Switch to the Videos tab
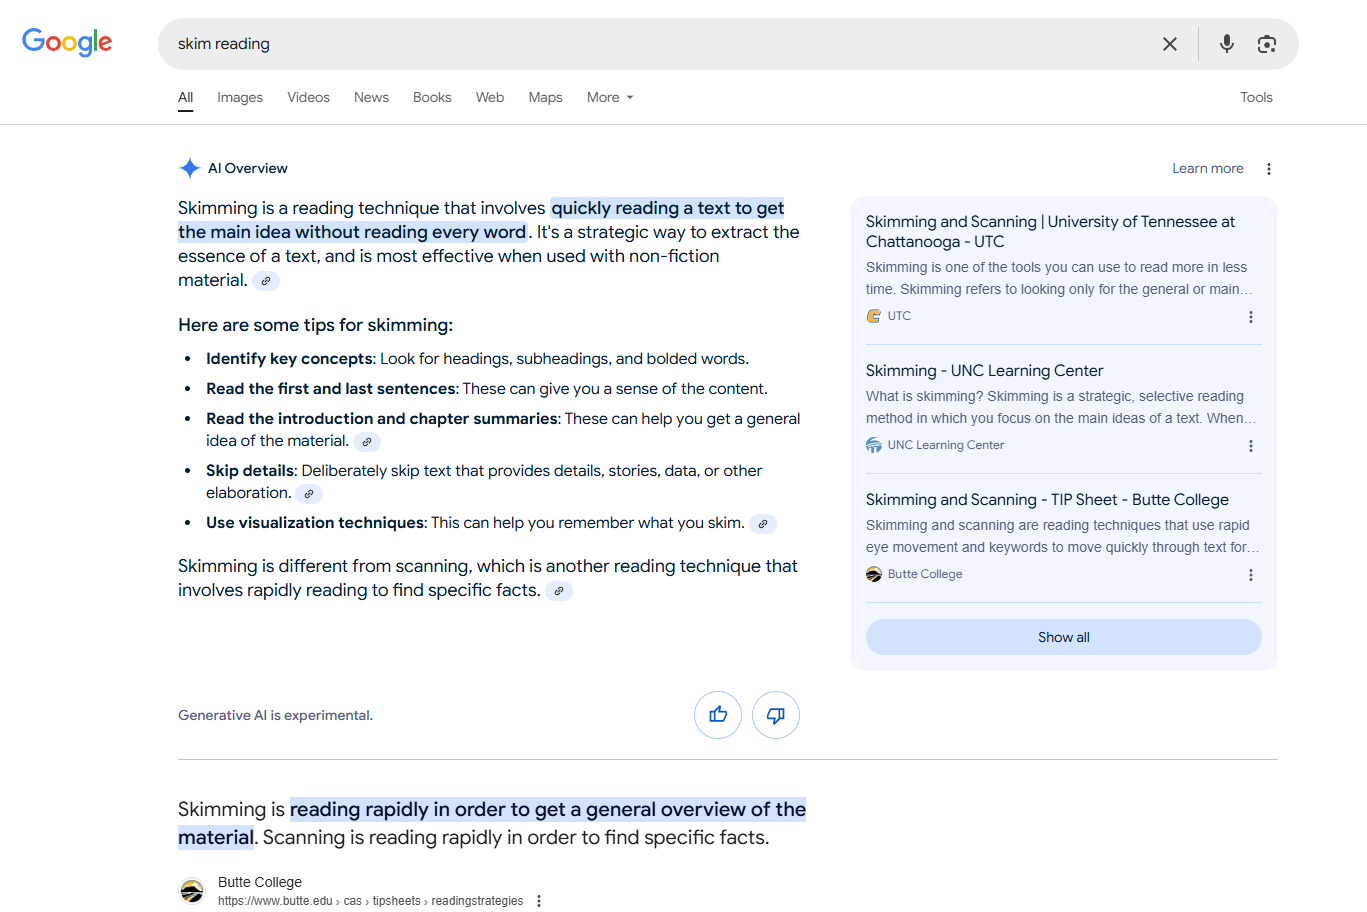 pyautogui.click(x=308, y=97)
